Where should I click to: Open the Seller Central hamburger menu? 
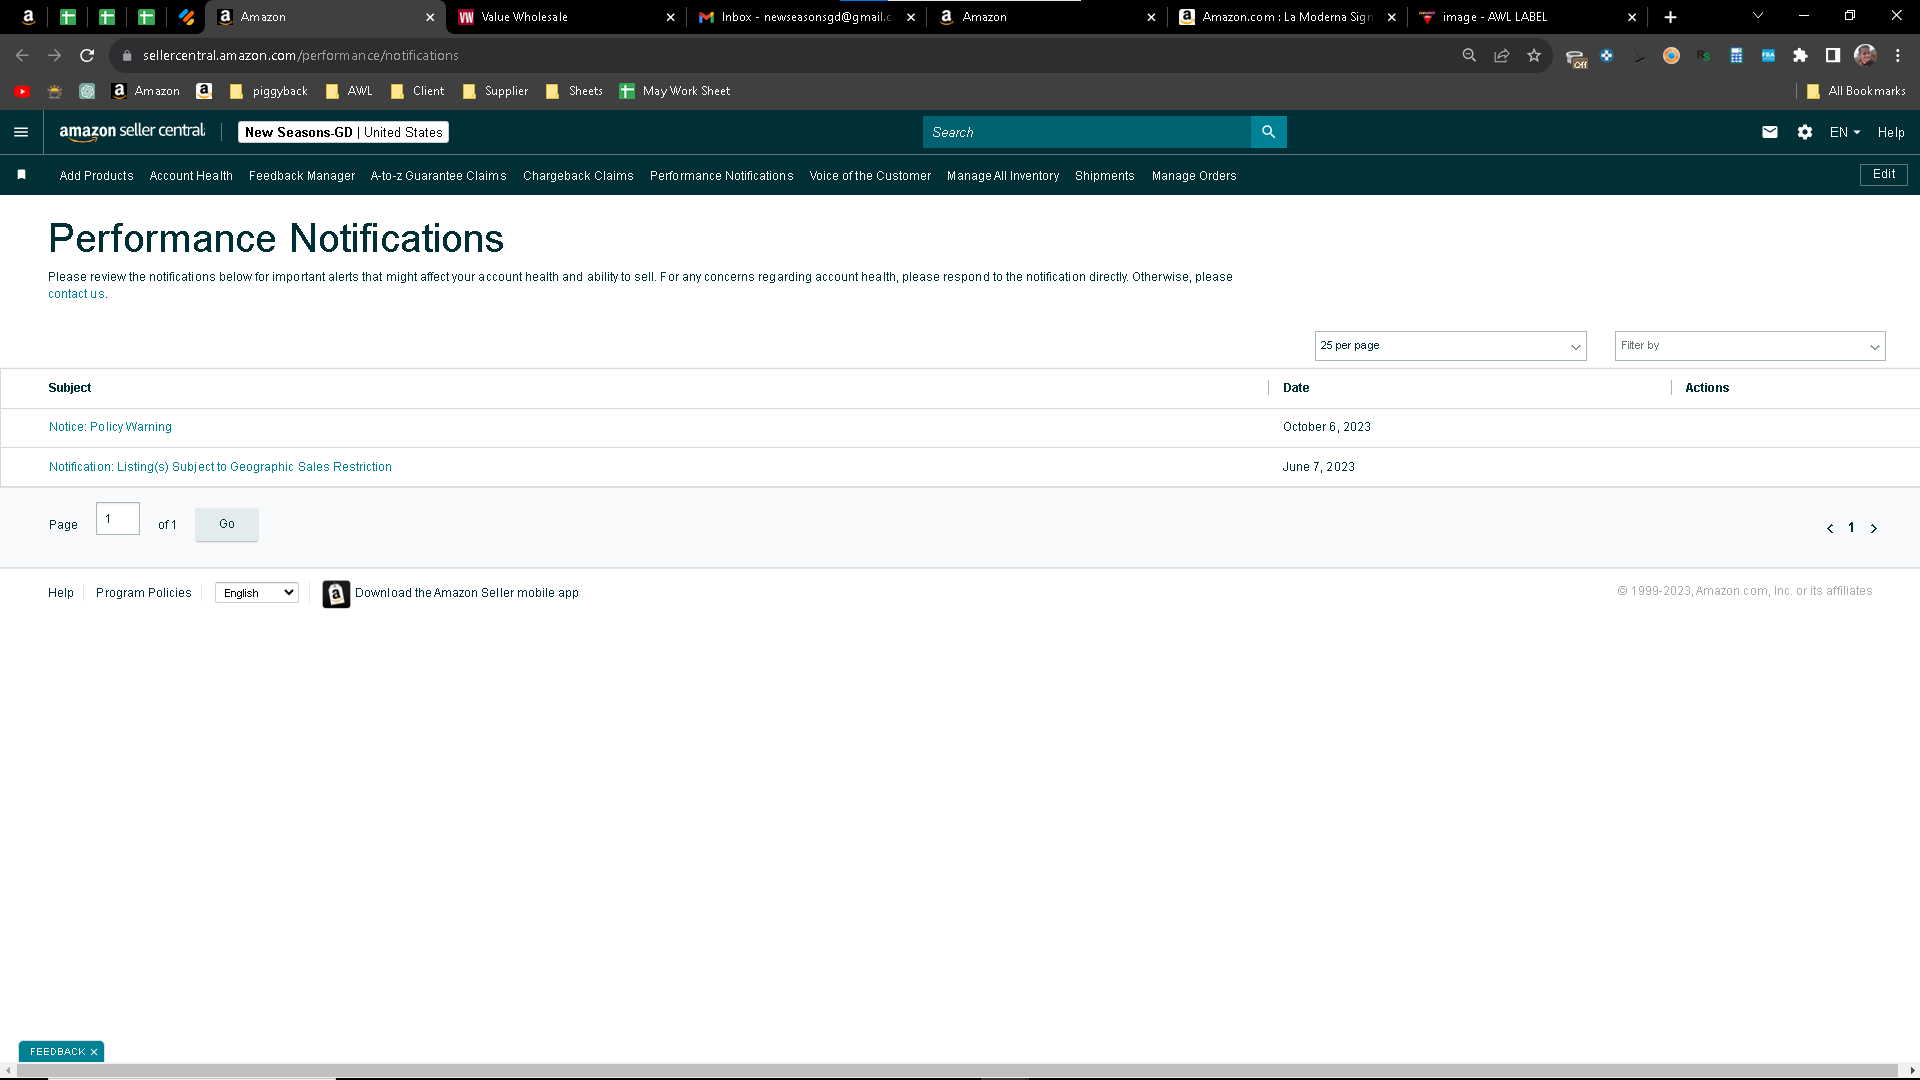pos(21,132)
